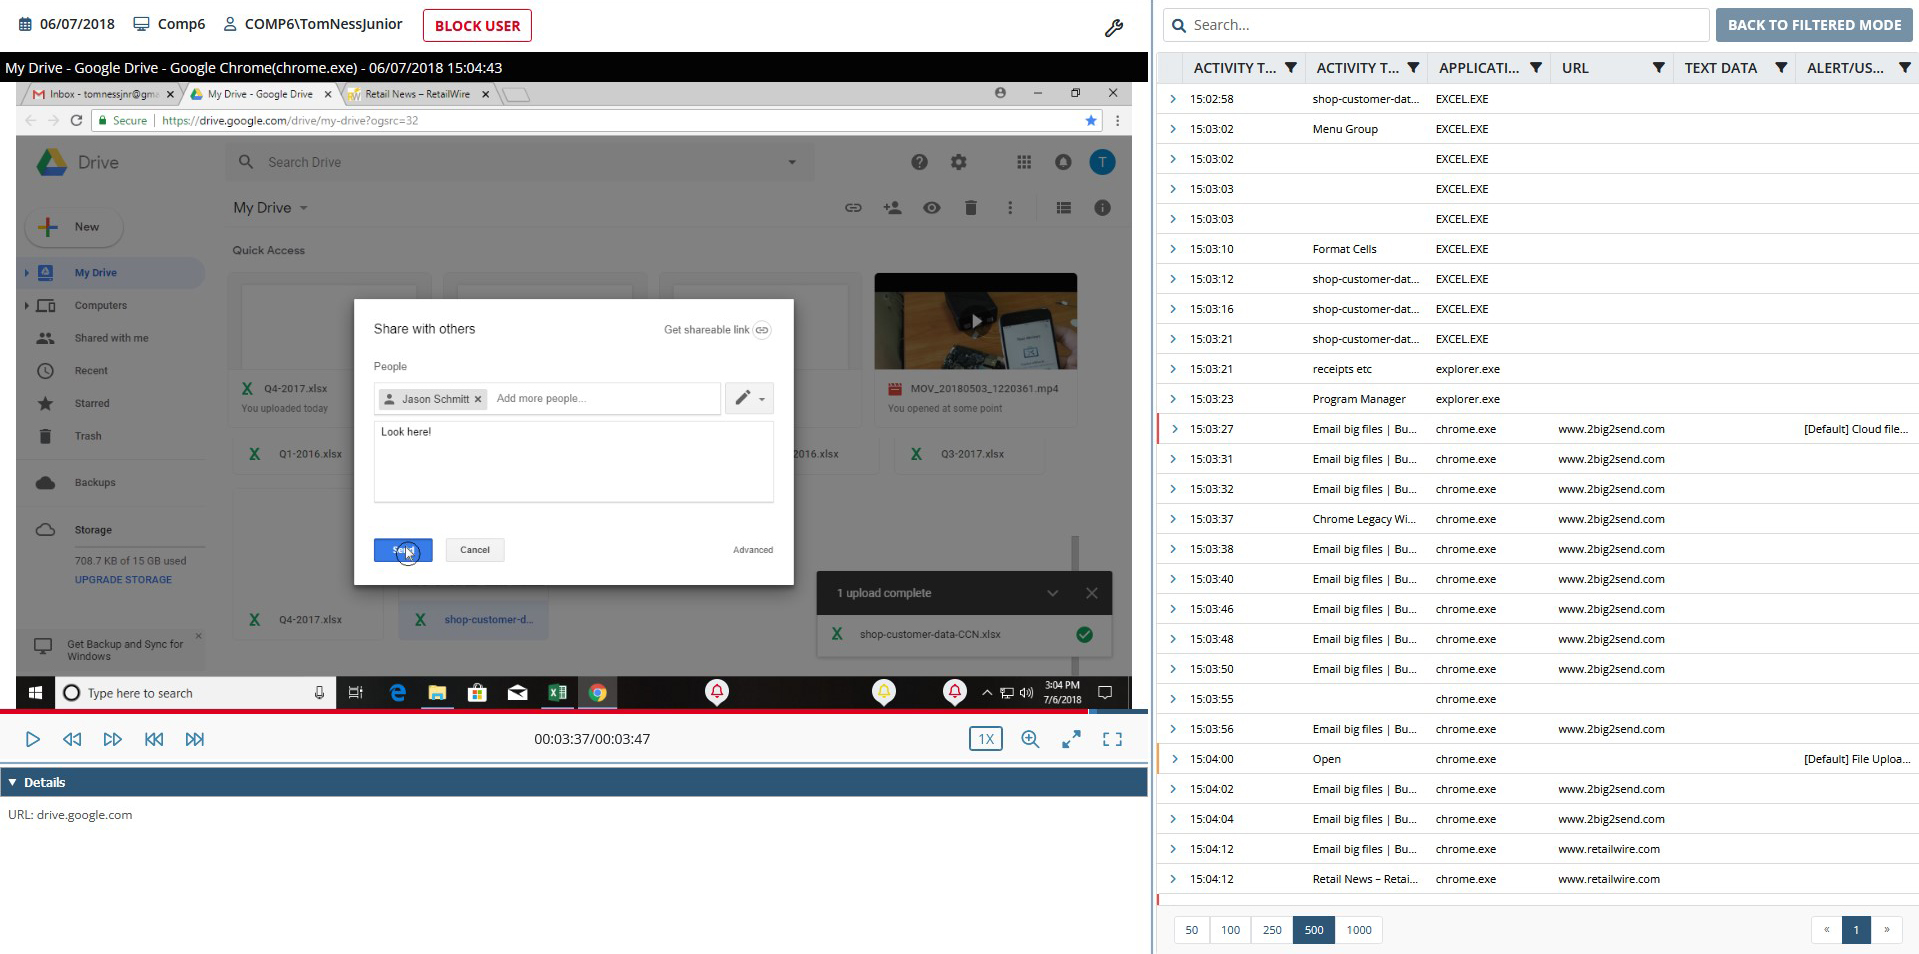
Task: Expand the player with diagonal arrows icon
Action: click(1071, 739)
